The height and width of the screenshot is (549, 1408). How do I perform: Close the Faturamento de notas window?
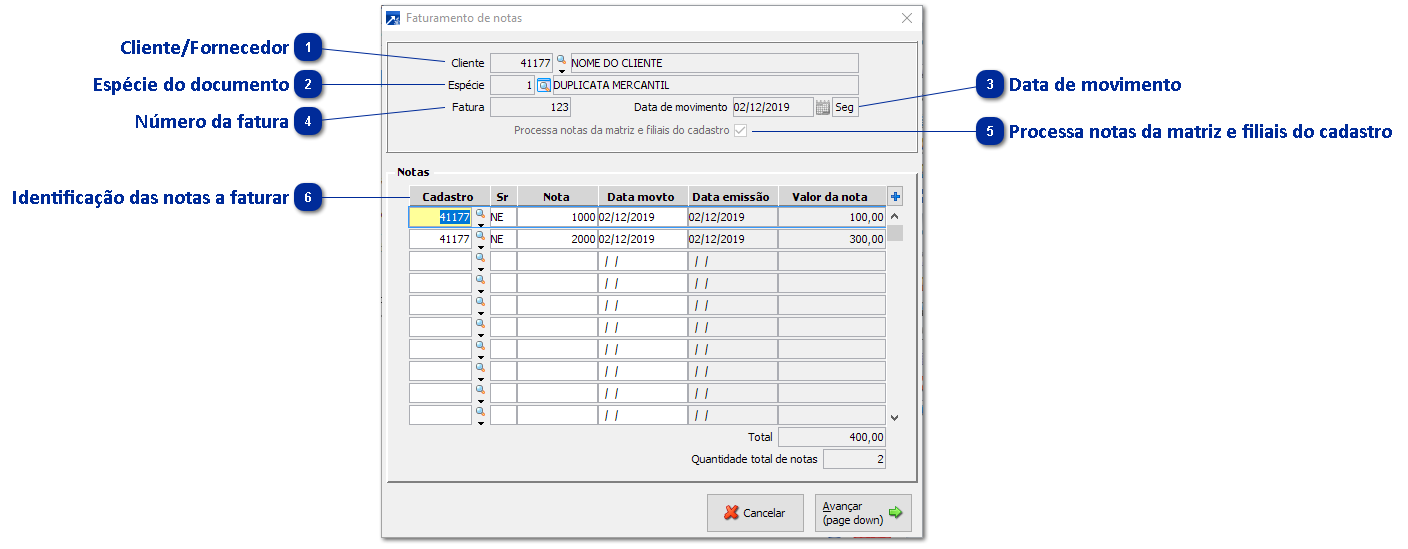(906, 18)
